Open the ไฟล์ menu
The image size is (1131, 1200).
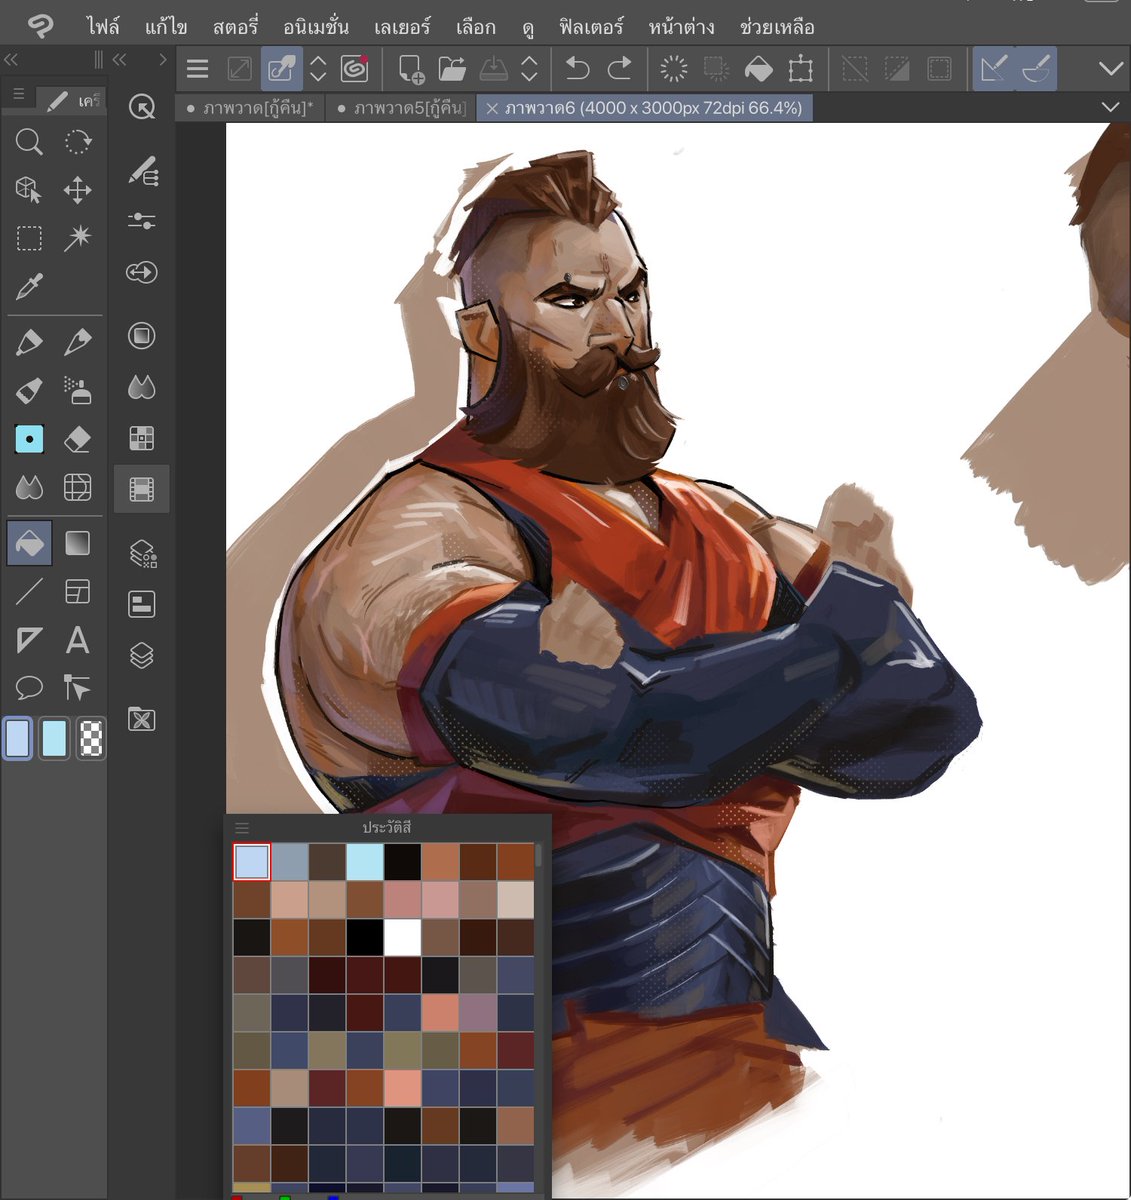pos(103,26)
